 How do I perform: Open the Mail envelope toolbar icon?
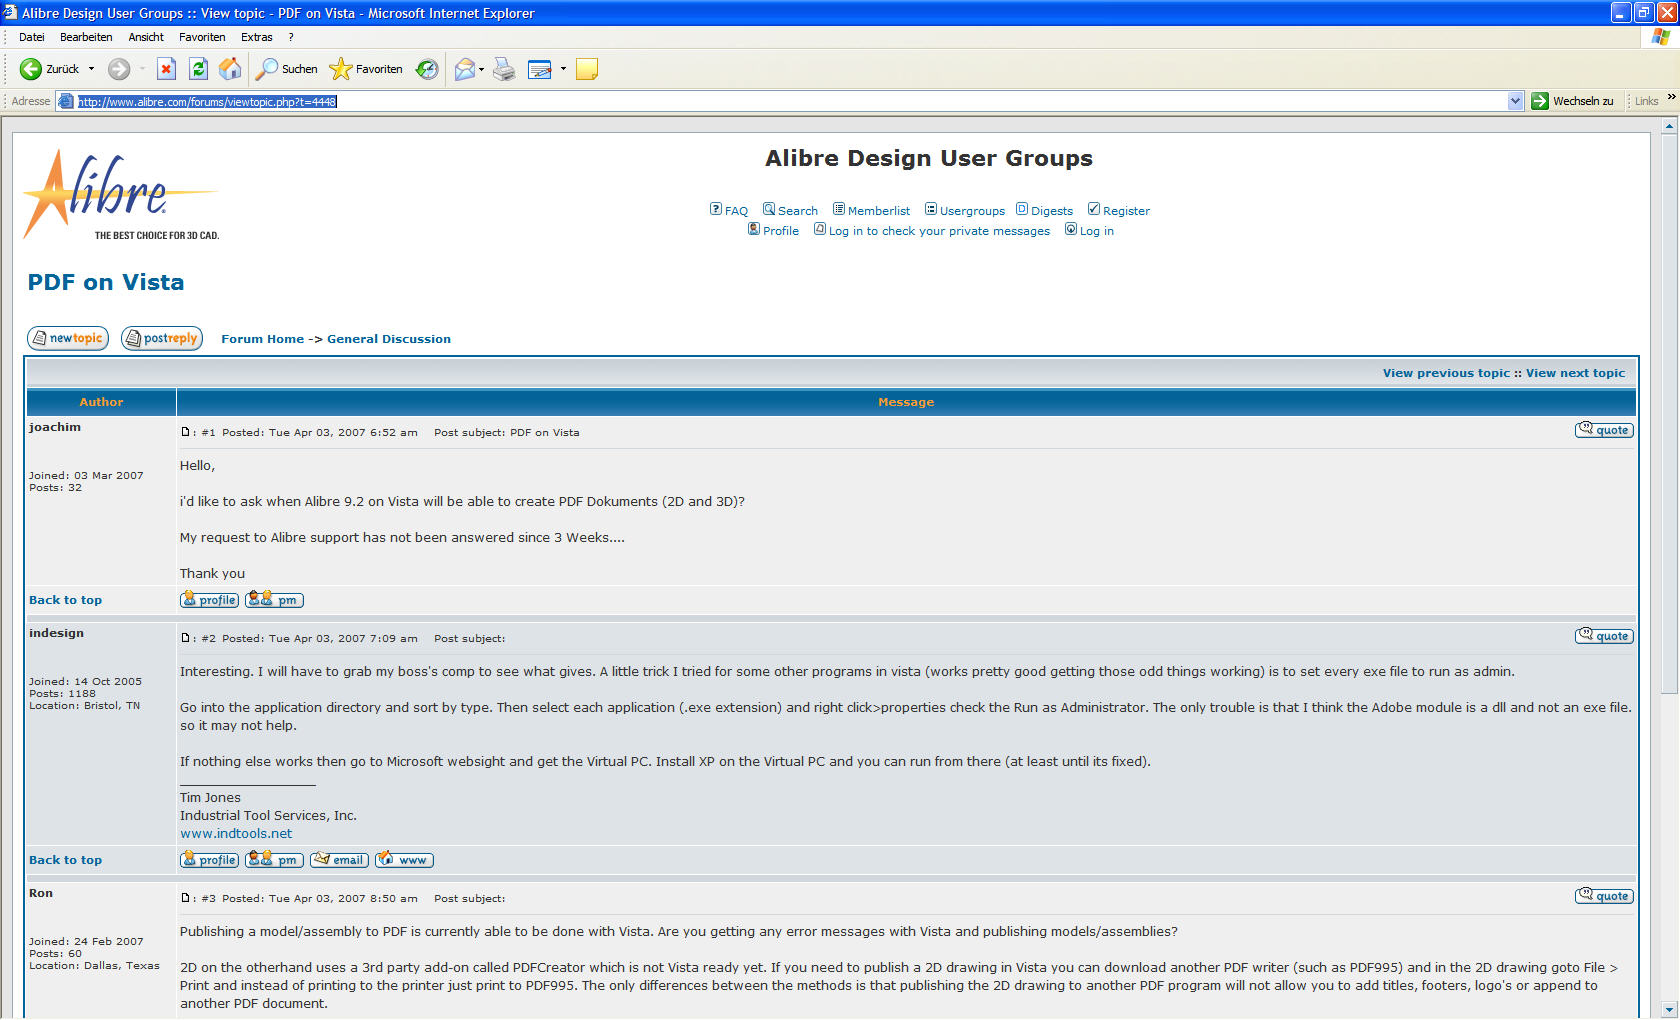click(x=464, y=69)
